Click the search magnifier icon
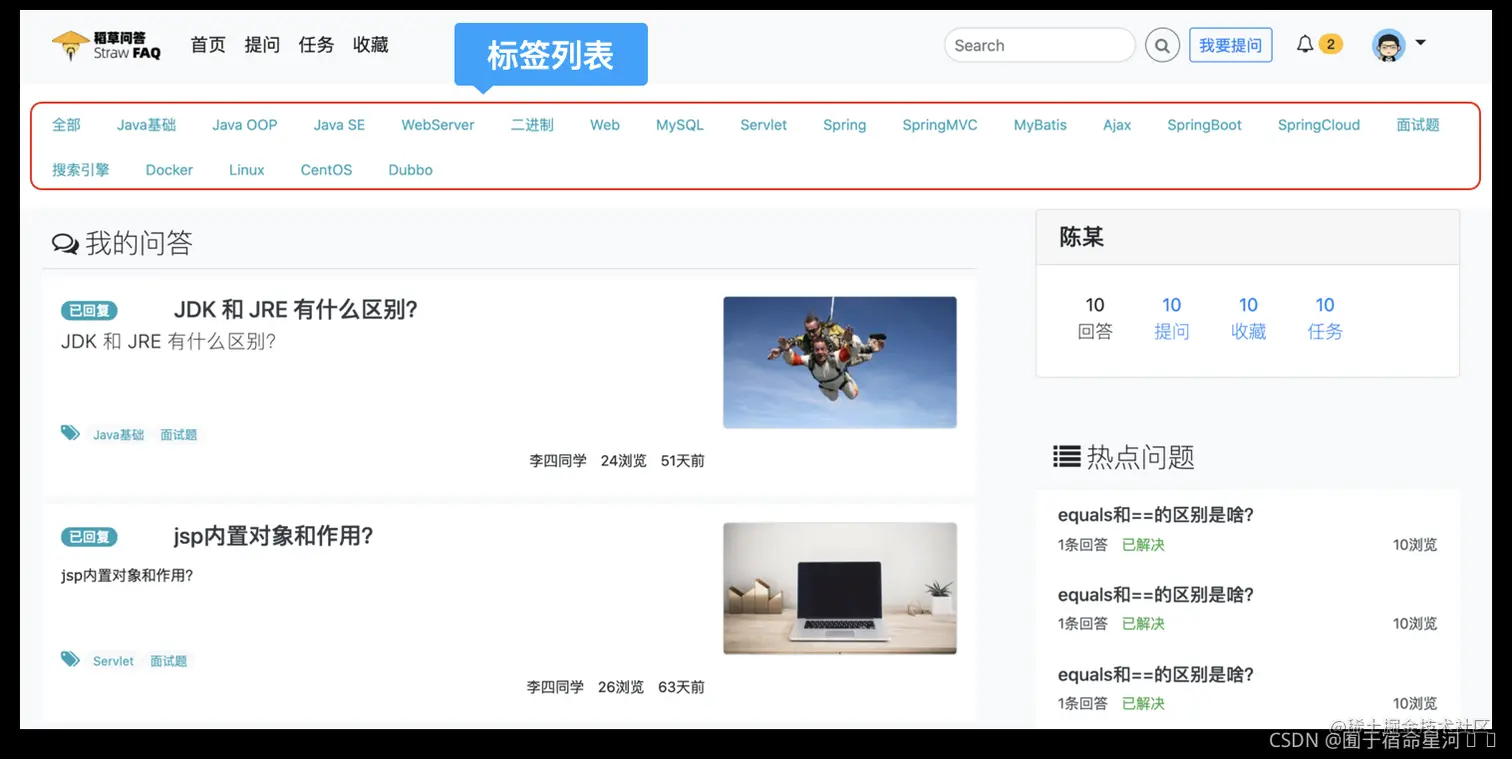The width and height of the screenshot is (1512, 759). point(1161,45)
